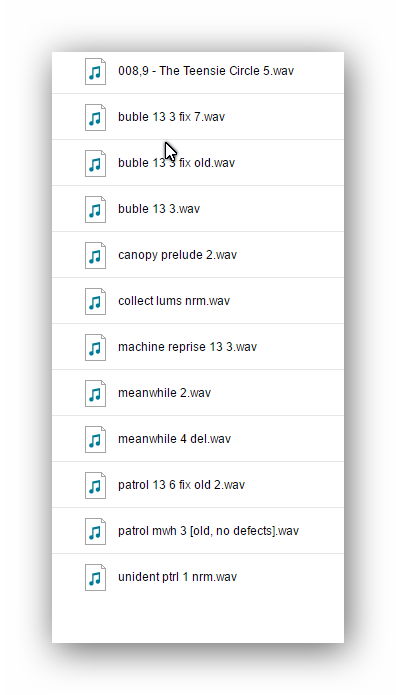Open machine reprise 13 3.wav file name
Image resolution: width=396 pixels, height=695 pixels.
187,347
